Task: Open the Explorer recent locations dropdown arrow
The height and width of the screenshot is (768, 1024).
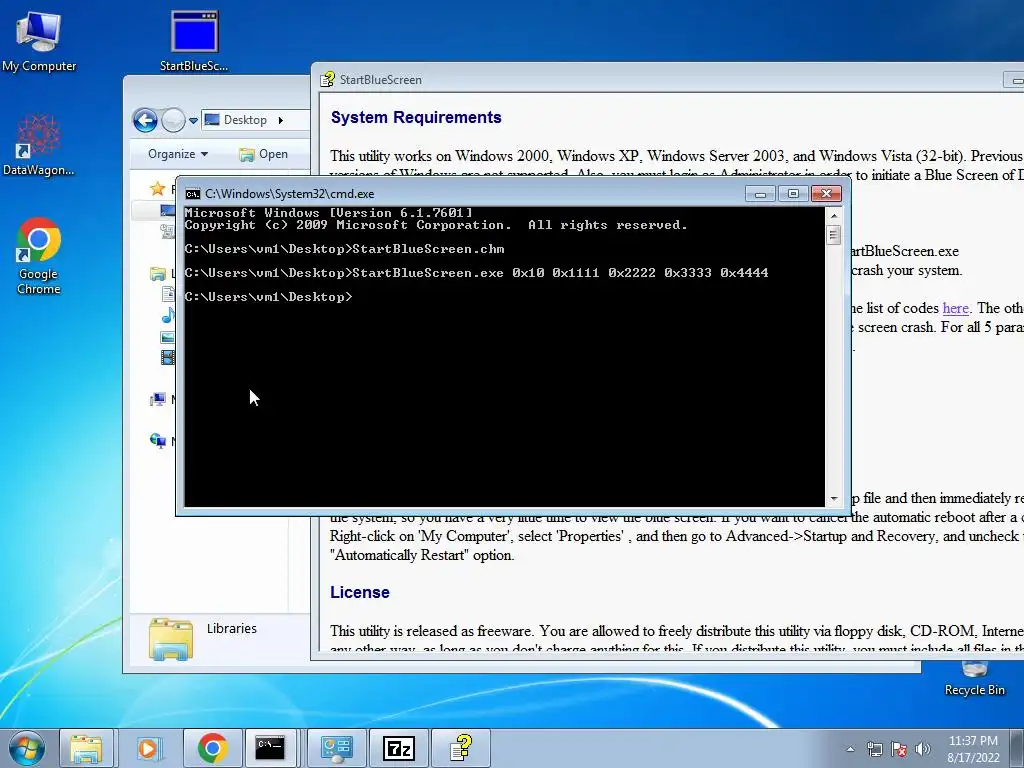Action: [x=193, y=121]
